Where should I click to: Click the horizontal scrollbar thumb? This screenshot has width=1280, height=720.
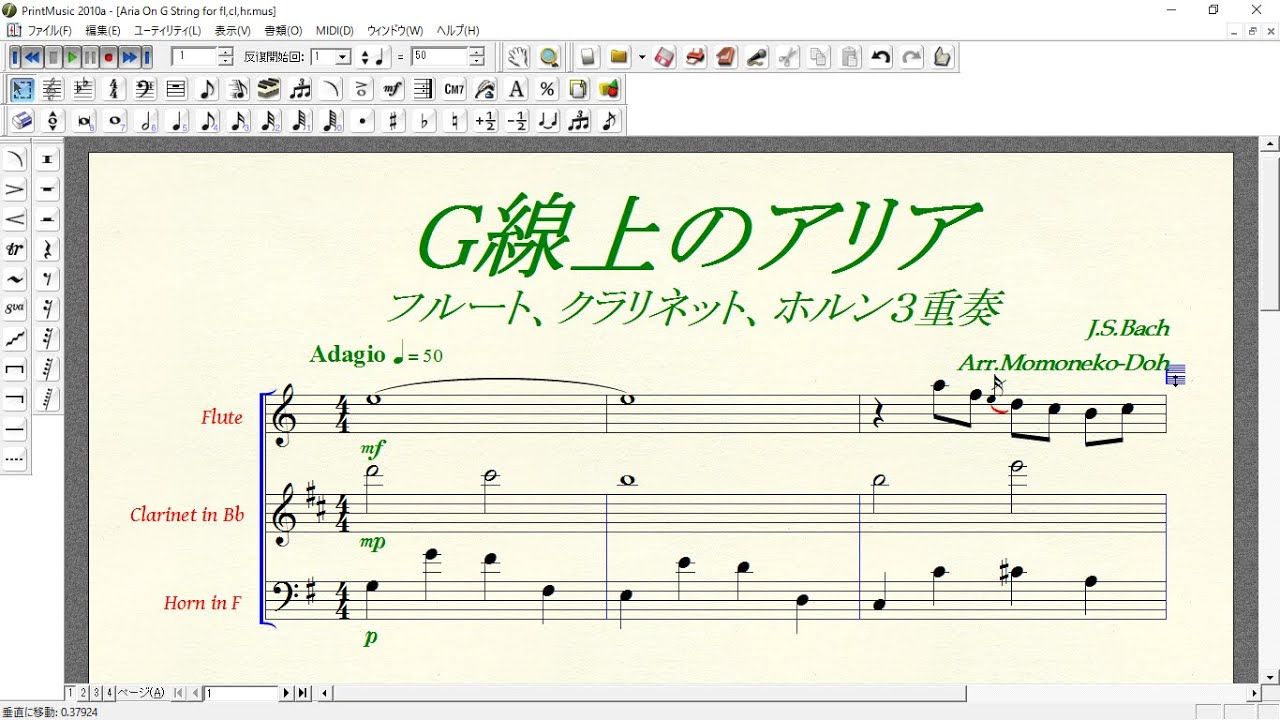click(651, 692)
